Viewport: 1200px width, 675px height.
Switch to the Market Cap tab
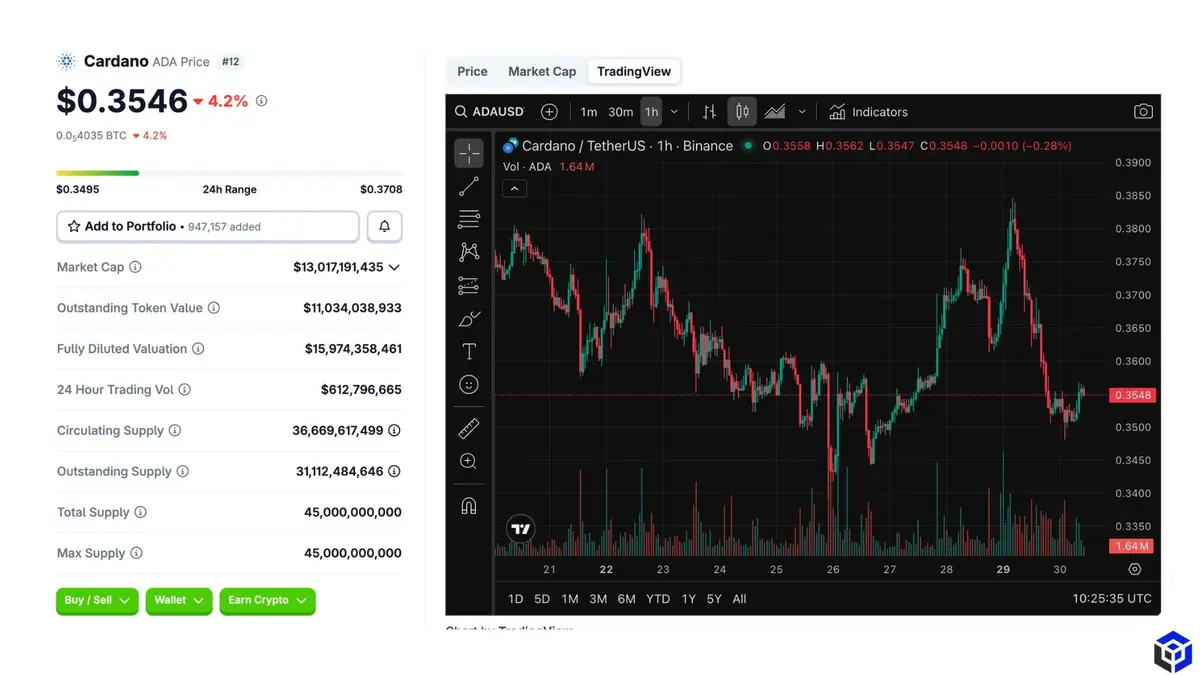[x=542, y=71]
